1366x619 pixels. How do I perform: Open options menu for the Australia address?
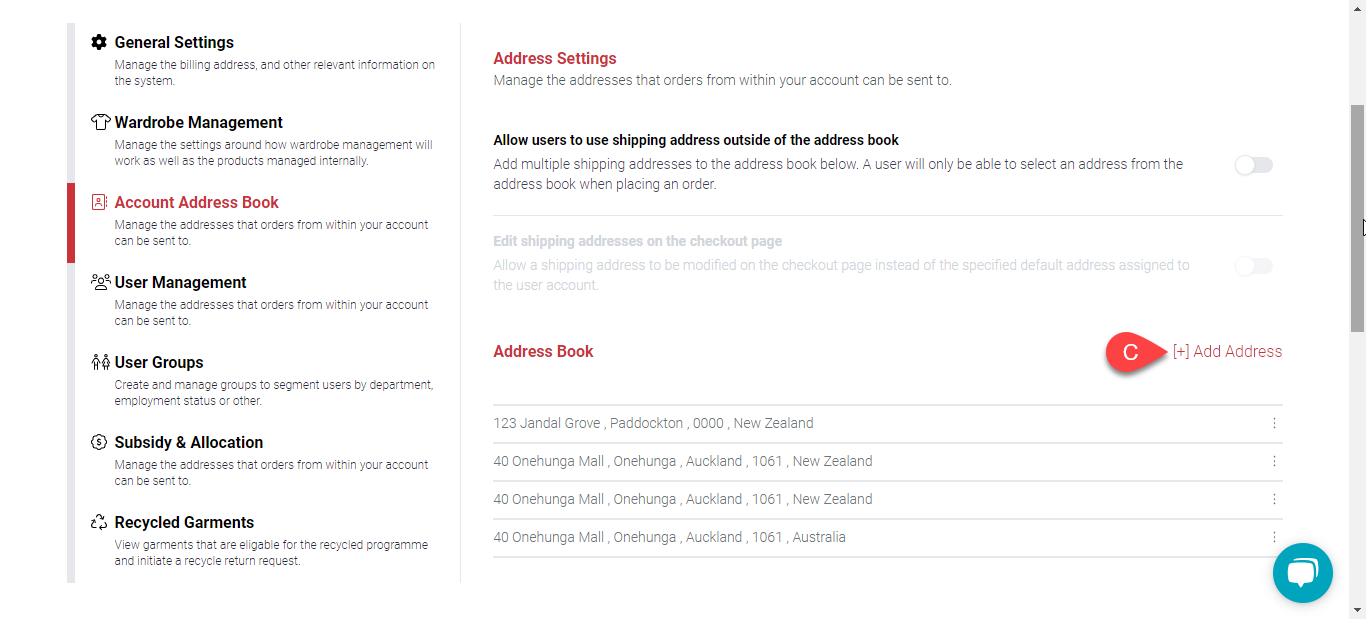[x=1274, y=537]
